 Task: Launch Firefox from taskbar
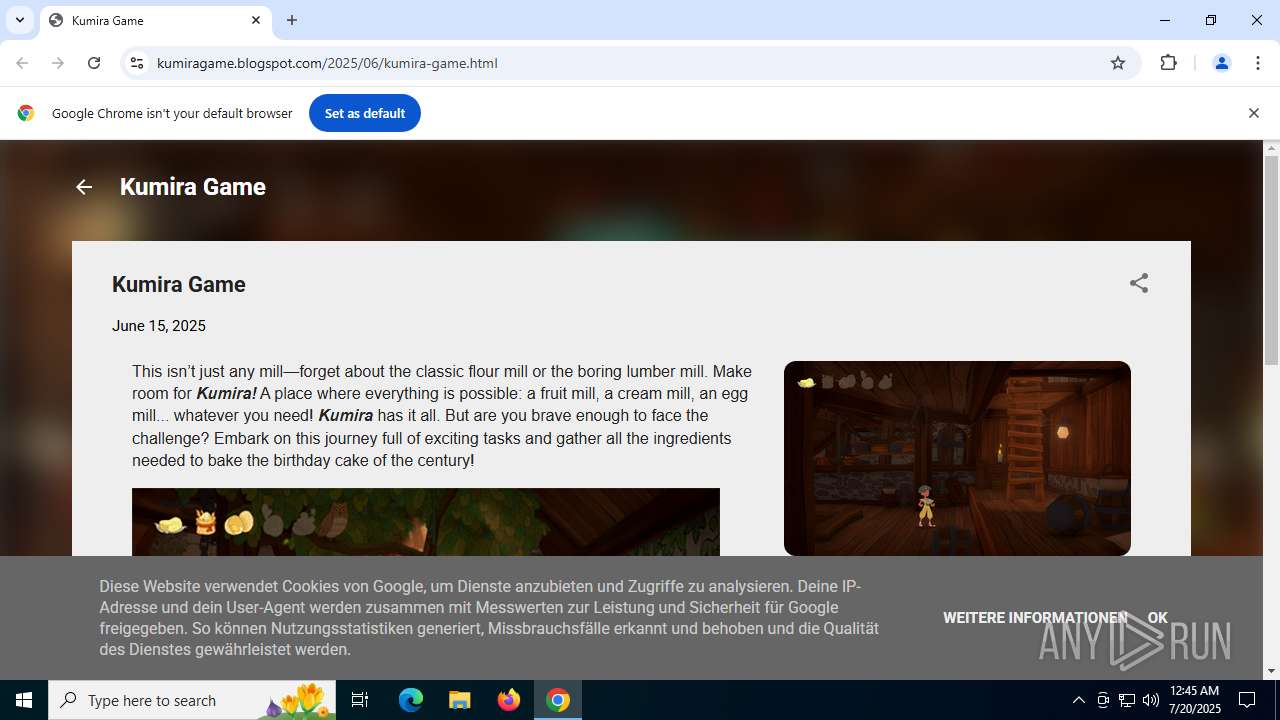(509, 700)
